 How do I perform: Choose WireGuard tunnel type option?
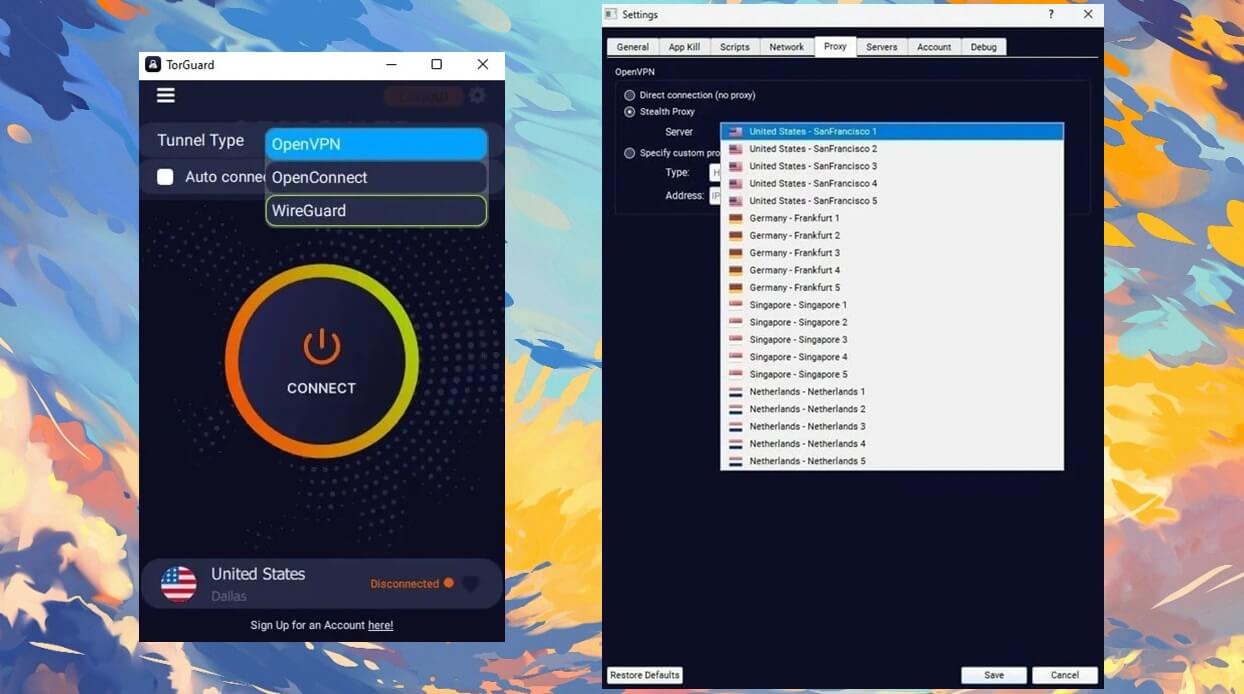[x=376, y=210]
